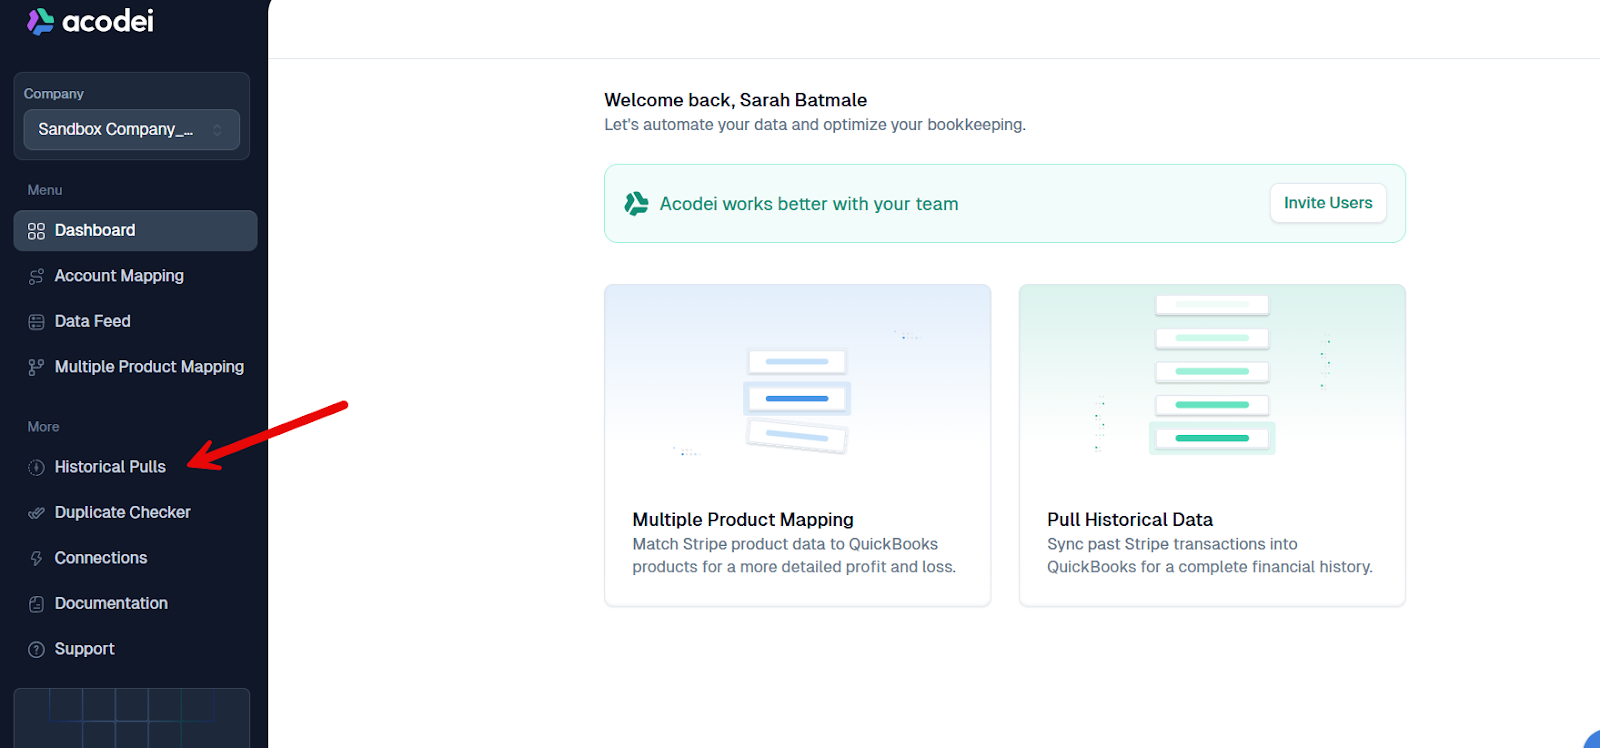The width and height of the screenshot is (1600, 748).
Task: Click the Dashboard grid icon
Action: (36, 231)
